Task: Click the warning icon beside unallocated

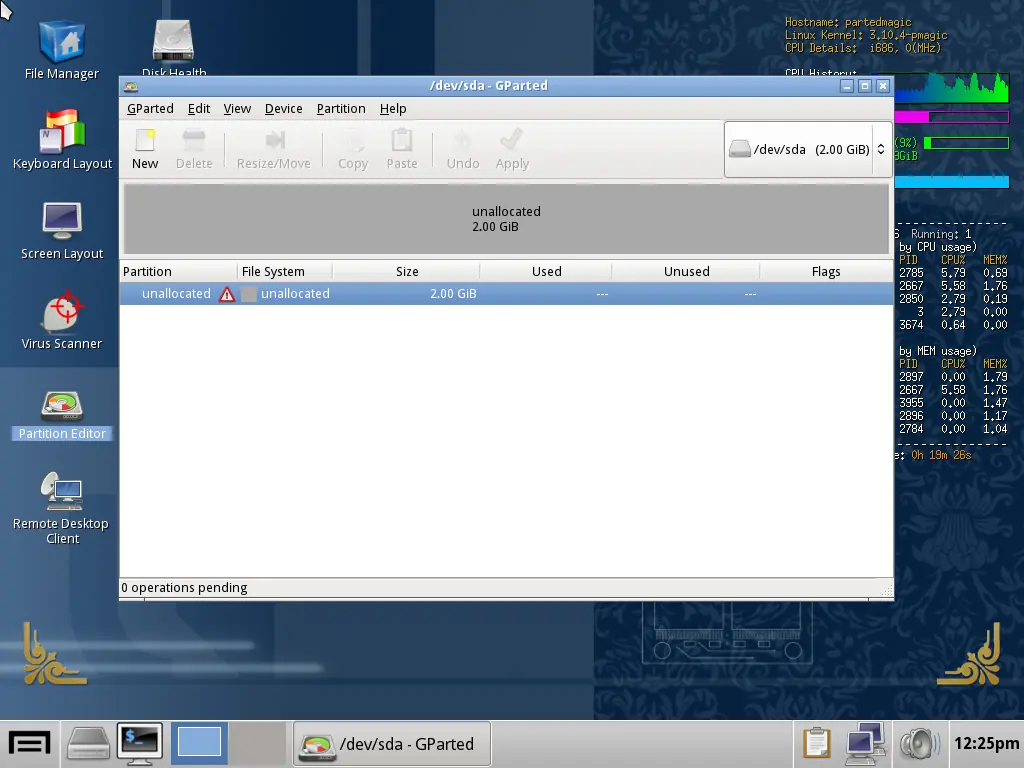Action: 227,295
